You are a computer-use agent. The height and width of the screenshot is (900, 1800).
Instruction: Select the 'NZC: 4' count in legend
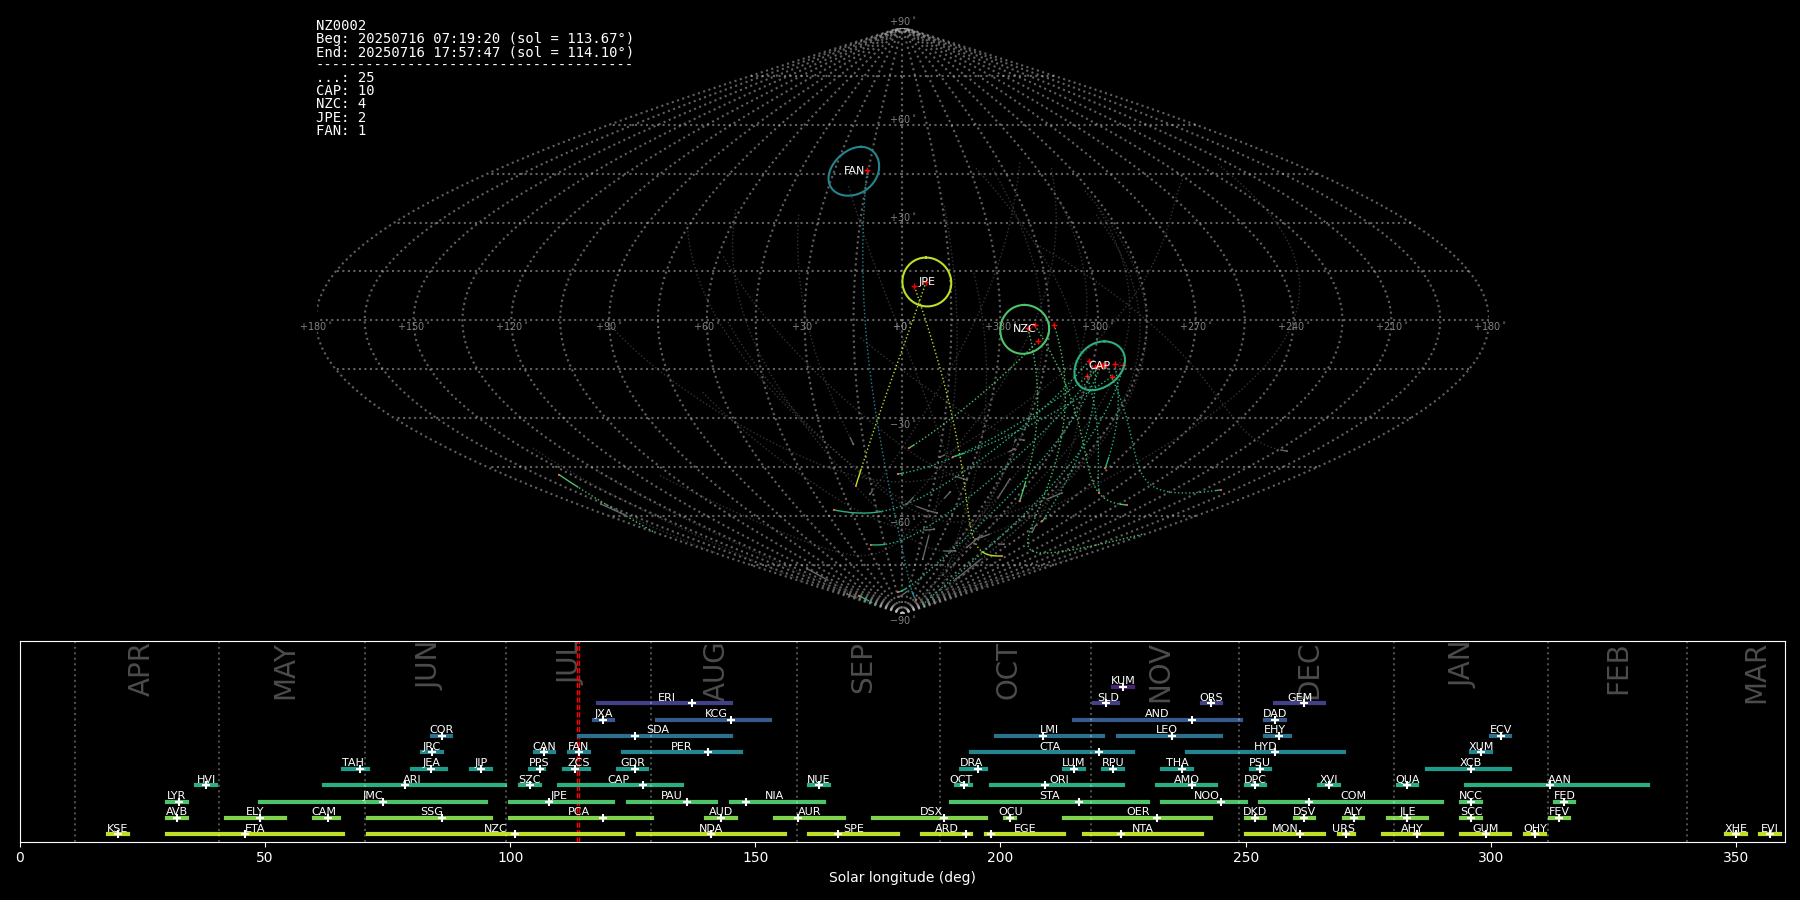(341, 104)
